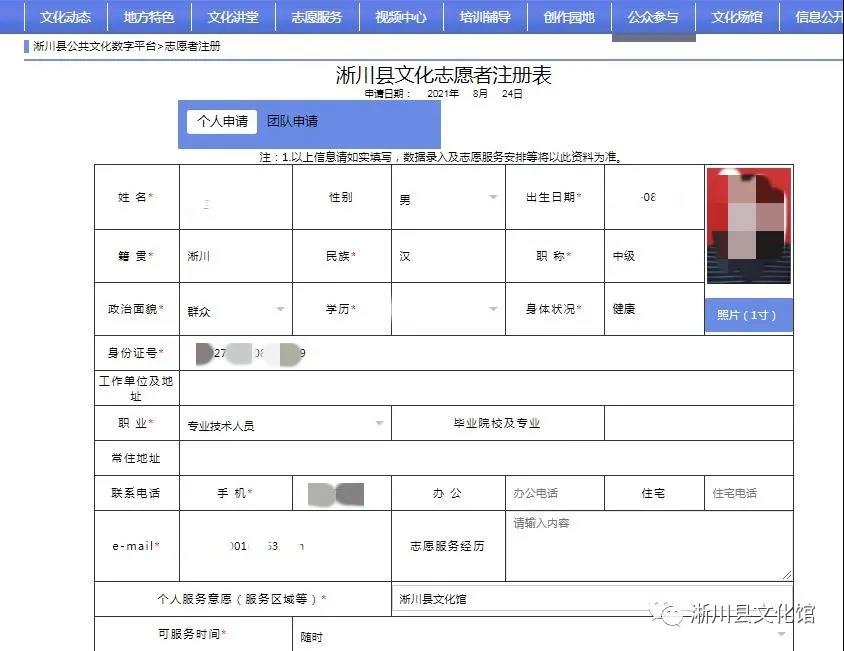This screenshot has width=844, height=651.
Task: Open 信息公开 navigation item
Action: point(812,17)
